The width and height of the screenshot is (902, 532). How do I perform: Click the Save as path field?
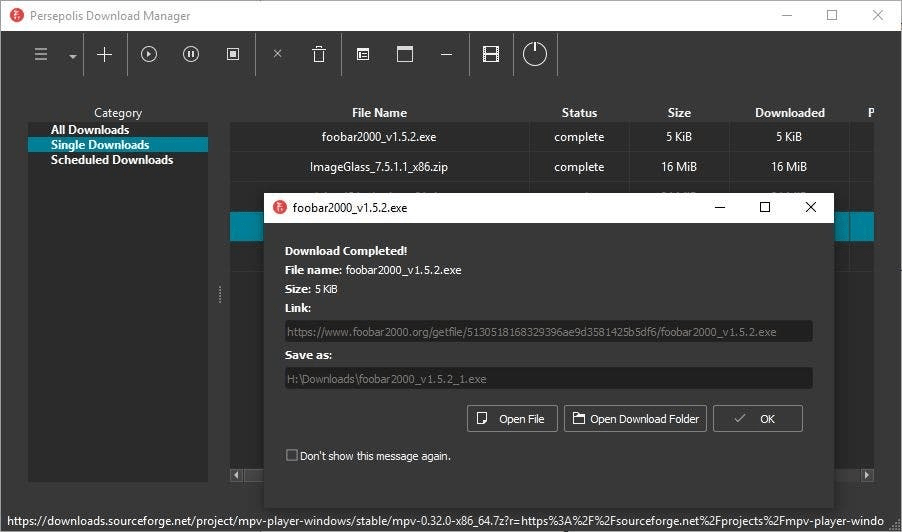548,379
